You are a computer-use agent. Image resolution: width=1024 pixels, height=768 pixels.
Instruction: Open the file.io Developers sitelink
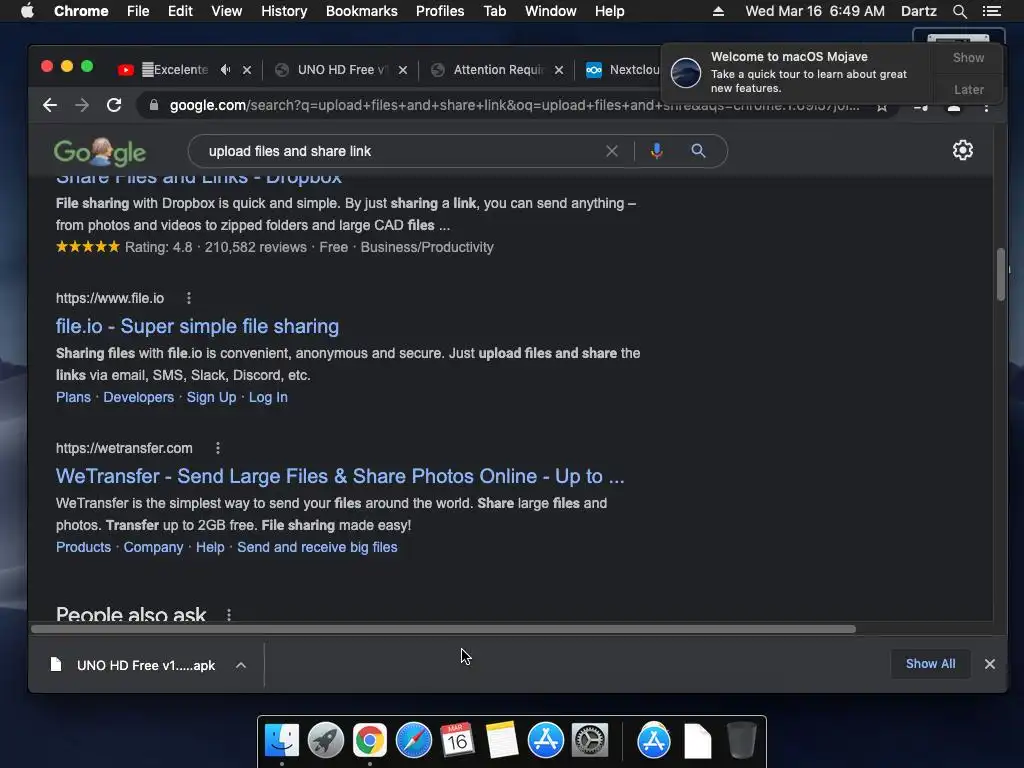click(138, 397)
